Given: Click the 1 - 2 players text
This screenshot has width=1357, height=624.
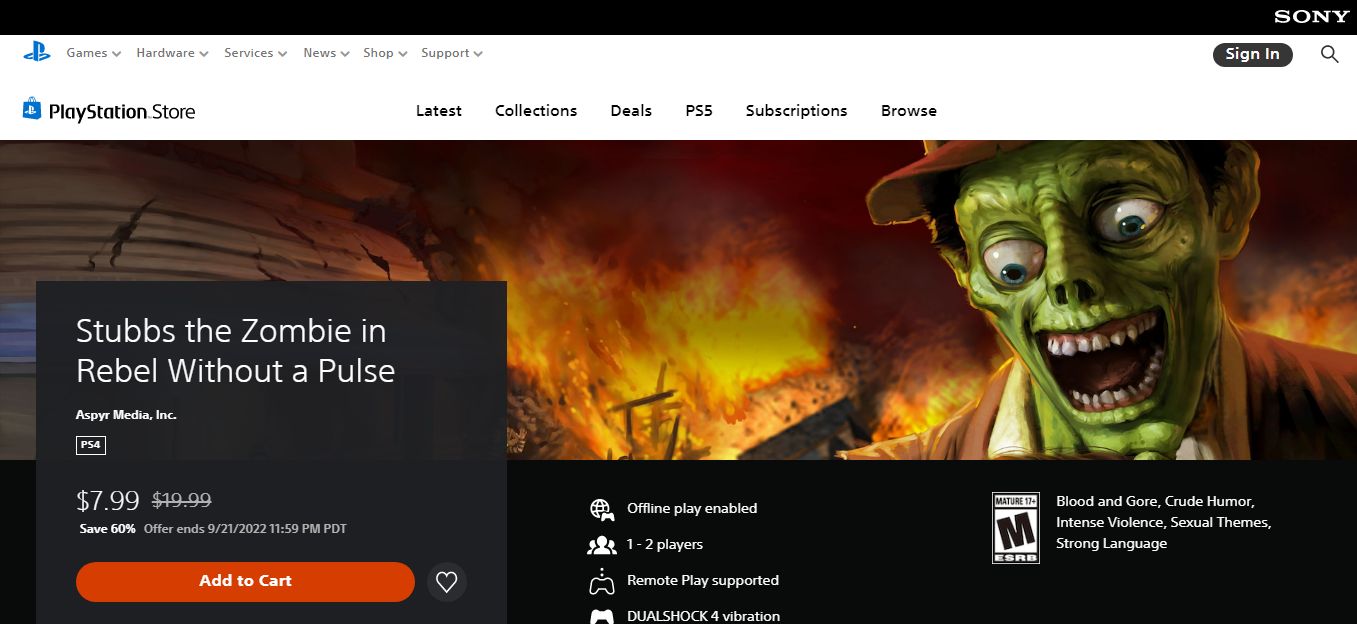Looking at the screenshot, I should click(x=665, y=545).
